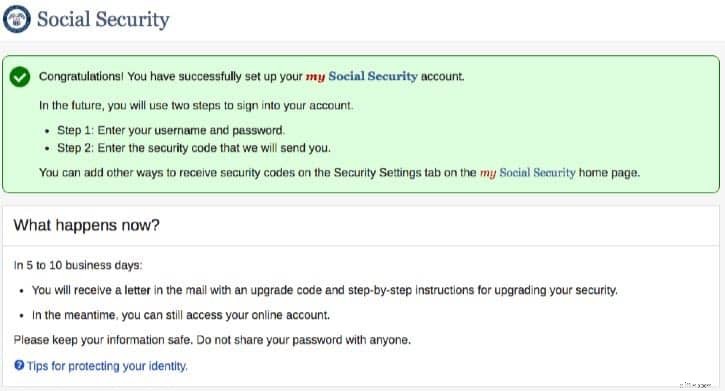This screenshot has width=725, height=391.
Task: Click my Social Security home page mention
Action: 528,173
